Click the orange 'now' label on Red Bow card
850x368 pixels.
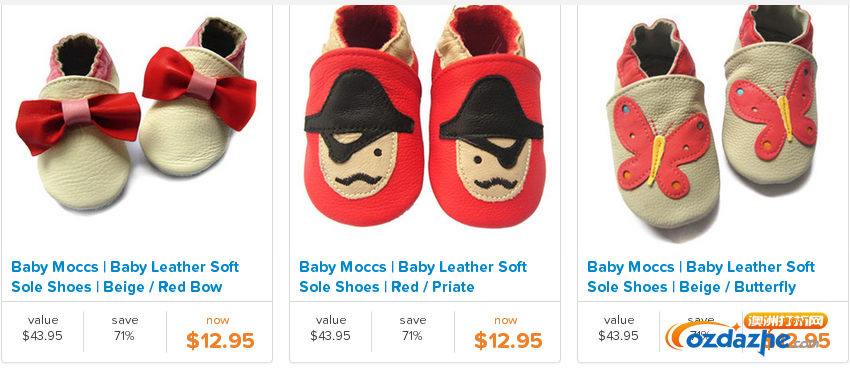point(218,320)
